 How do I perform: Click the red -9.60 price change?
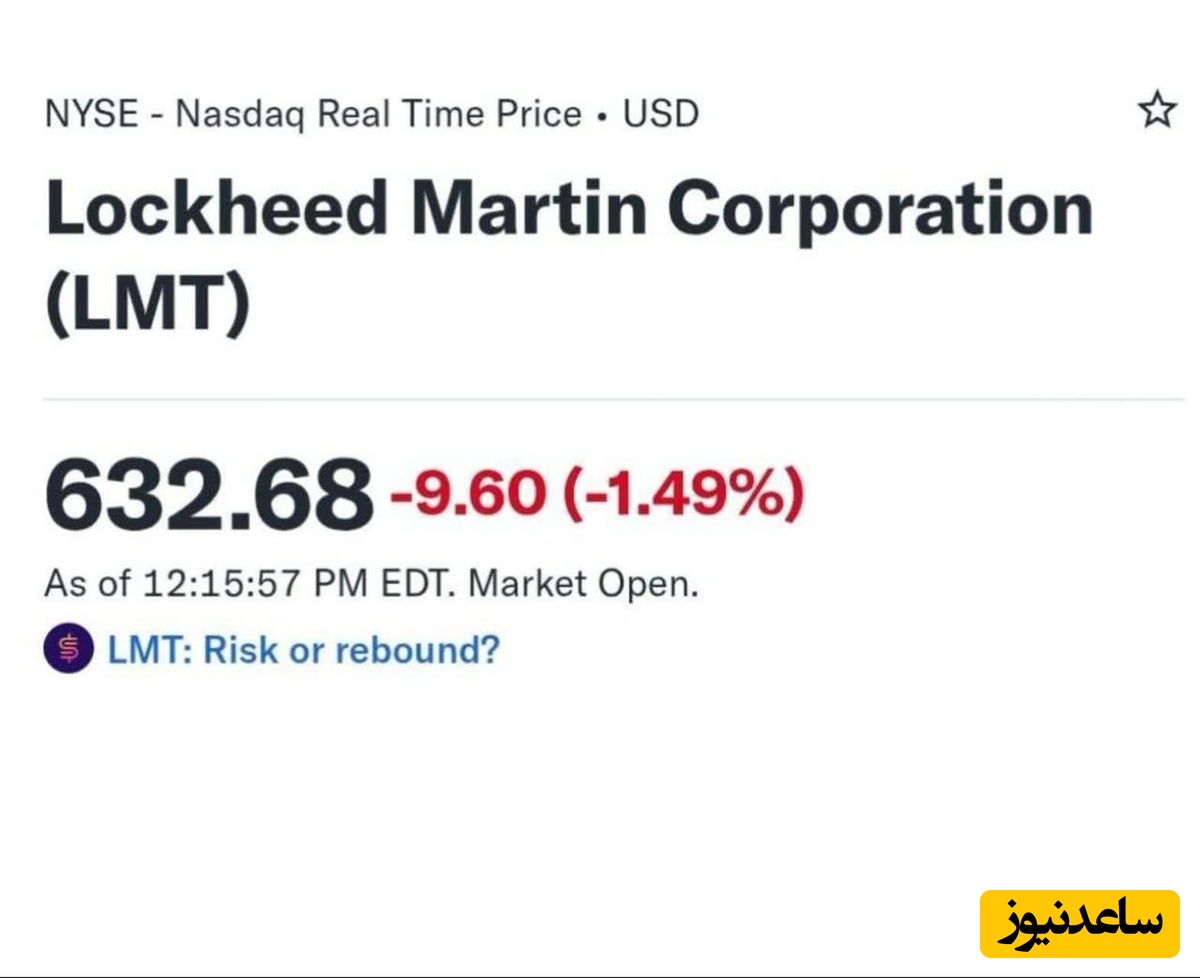469,496
